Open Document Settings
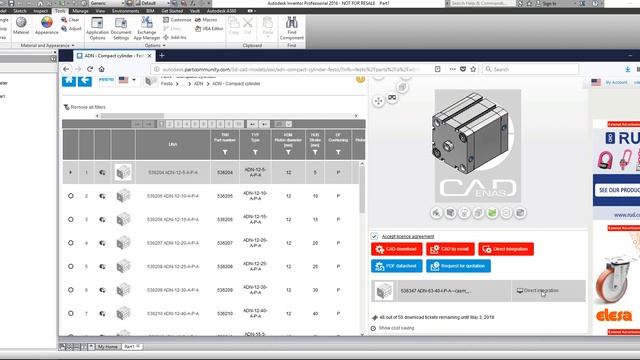Viewport: 640px width, 360px height. [121, 28]
